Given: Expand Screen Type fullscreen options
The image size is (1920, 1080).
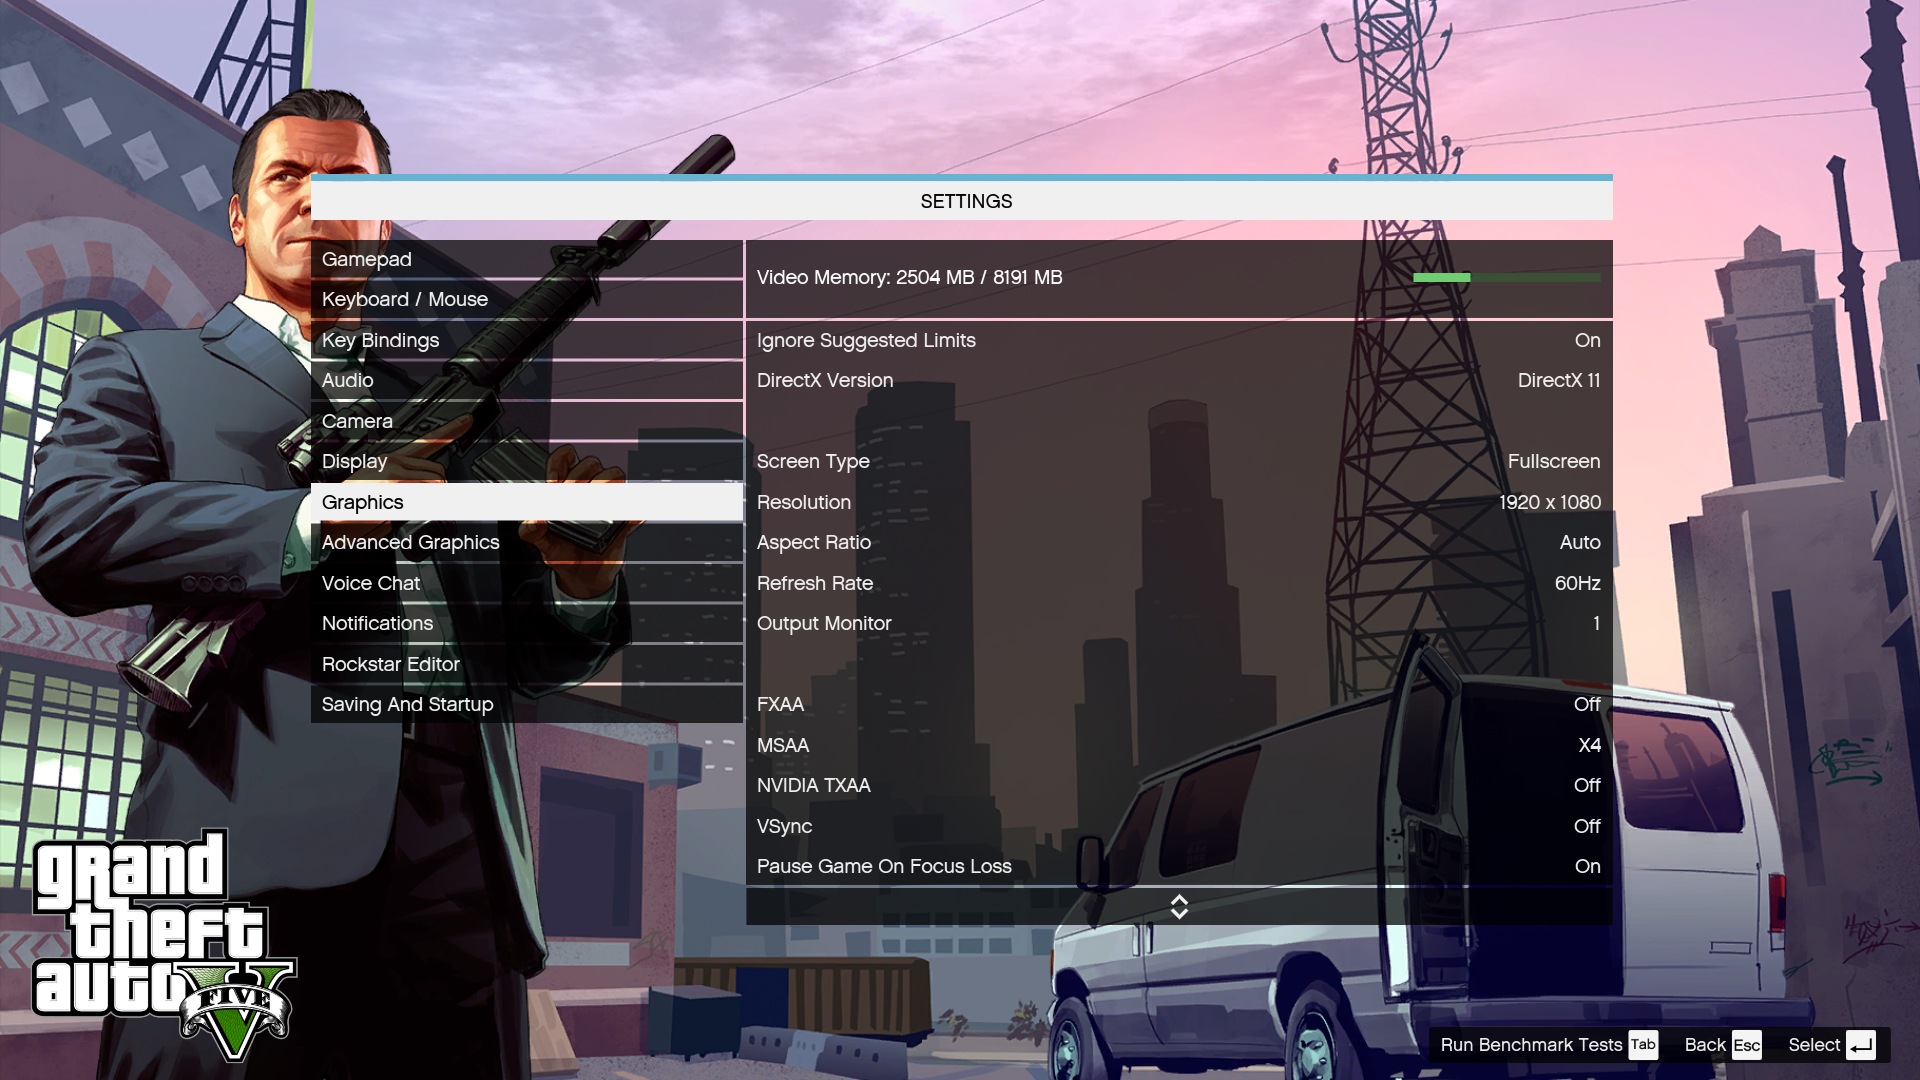Looking at the screenshot, I should pyautogui.click(x=1553, y=462).
